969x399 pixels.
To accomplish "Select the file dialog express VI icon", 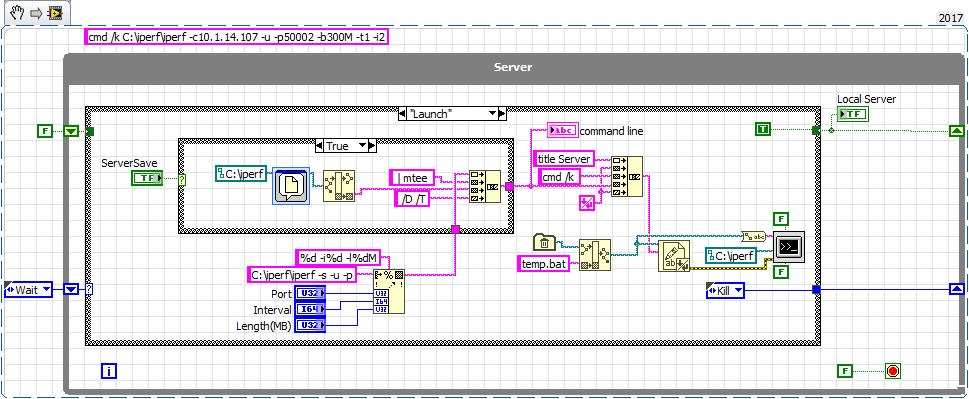I will coord(291,186).
